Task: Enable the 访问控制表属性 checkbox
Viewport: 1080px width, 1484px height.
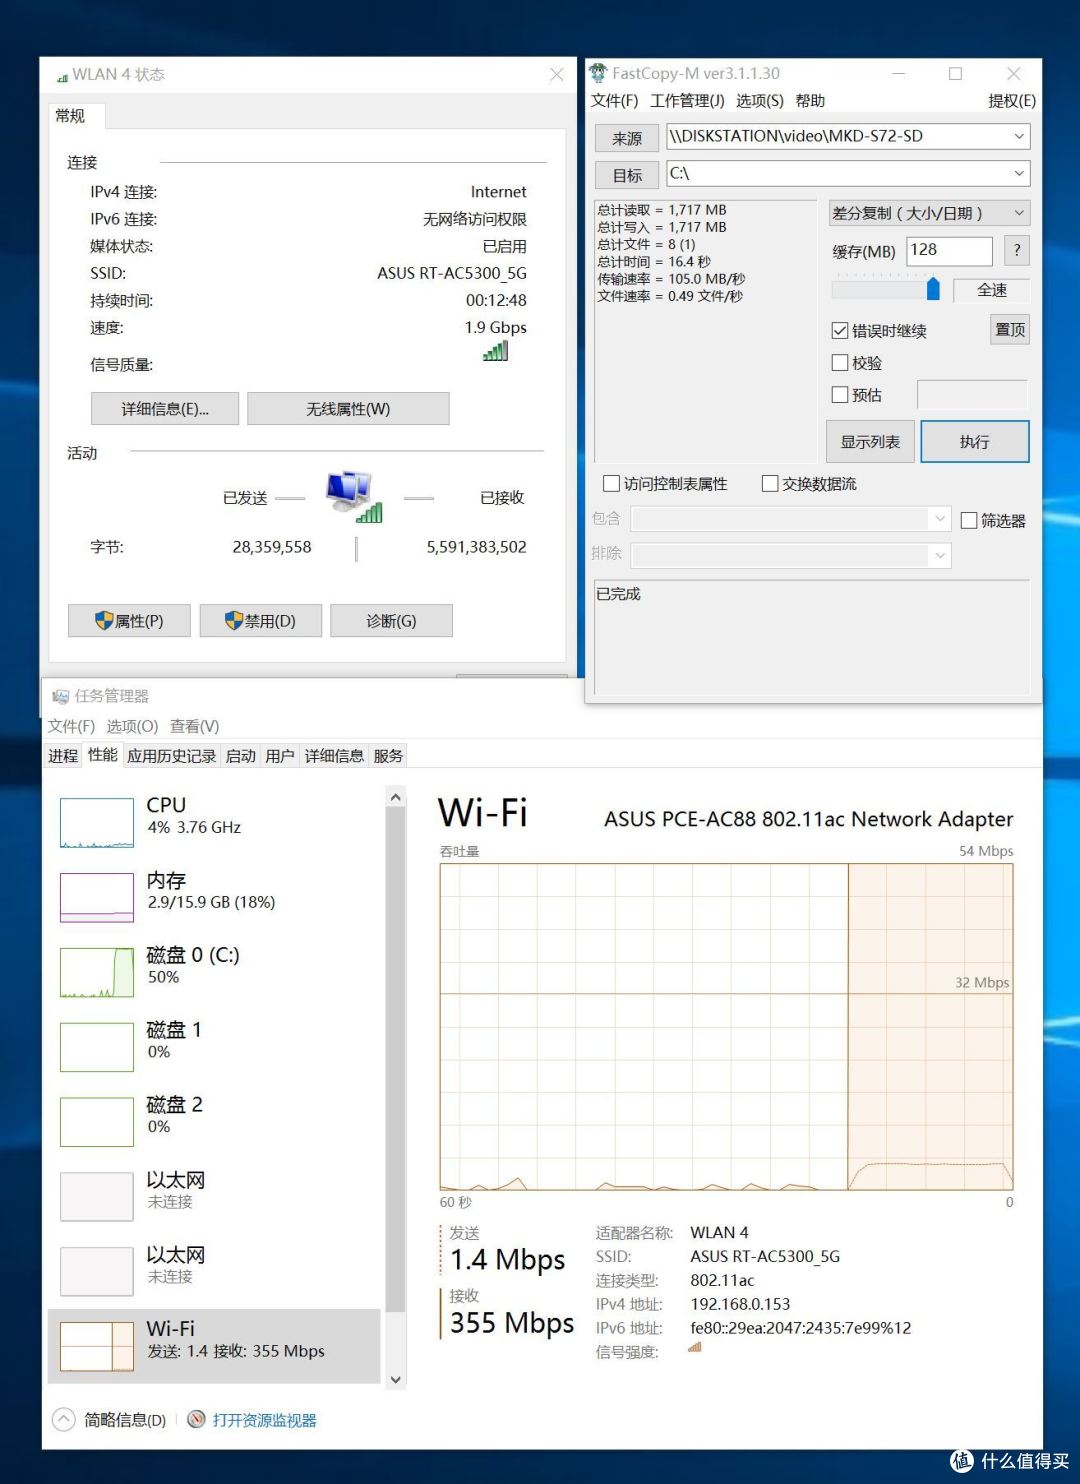Action: pyautogui.click(x=612, y=484)
